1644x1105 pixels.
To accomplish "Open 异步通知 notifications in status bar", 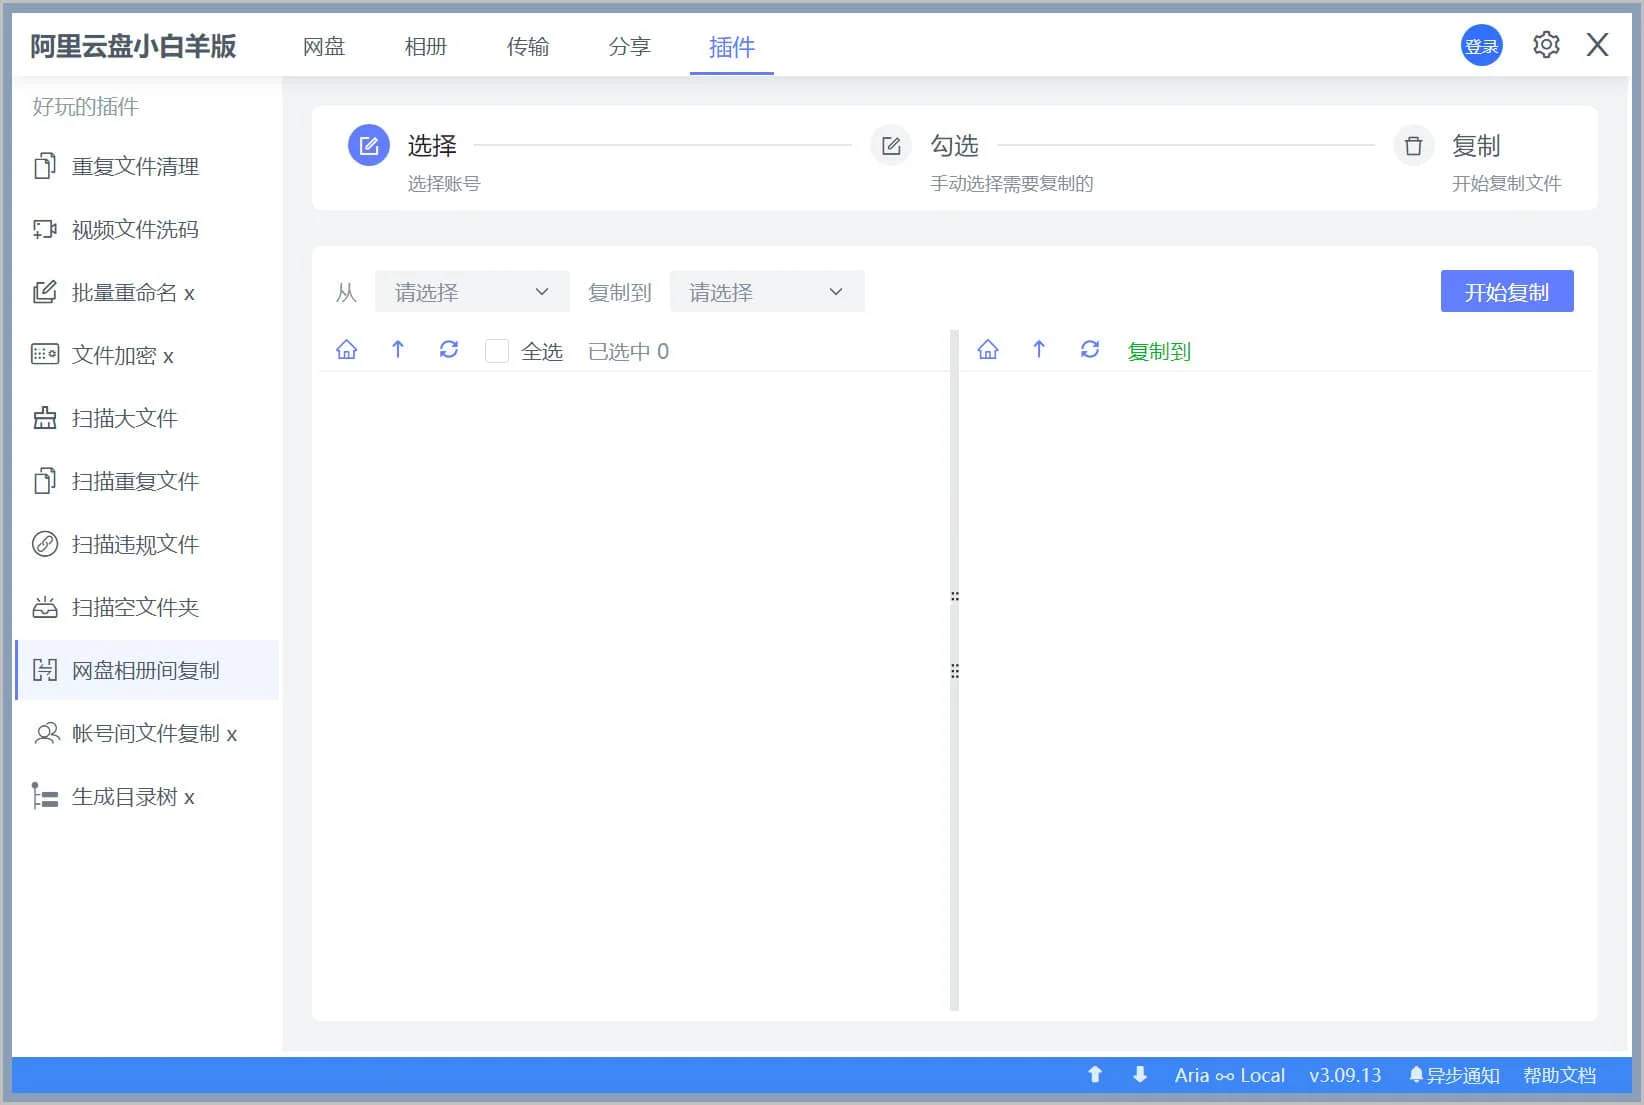I will 1454,1076.
